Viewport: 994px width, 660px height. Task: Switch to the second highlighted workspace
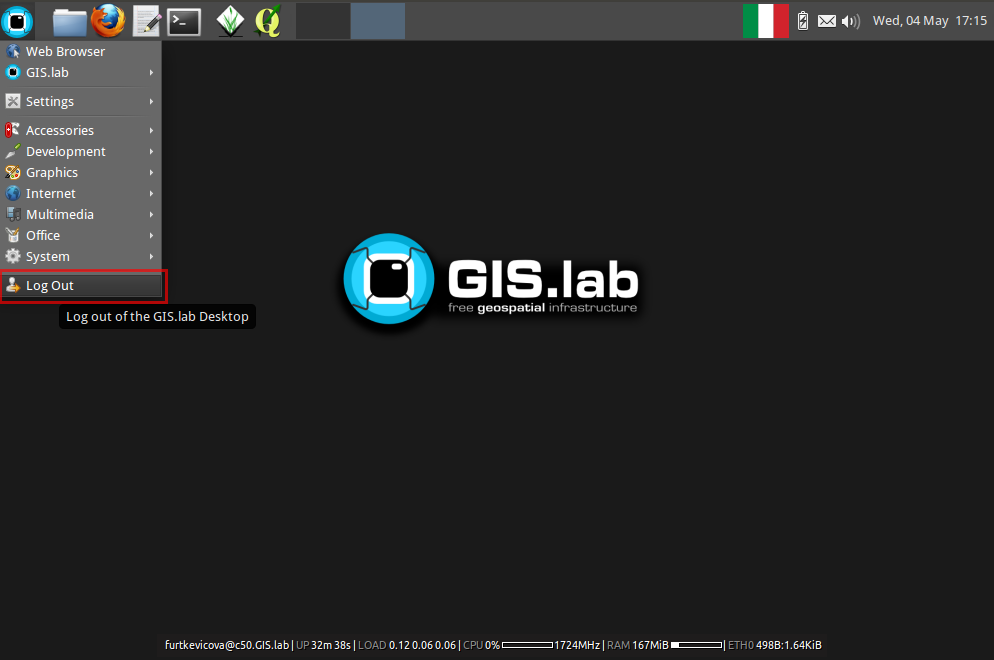[x=378, y=21]
